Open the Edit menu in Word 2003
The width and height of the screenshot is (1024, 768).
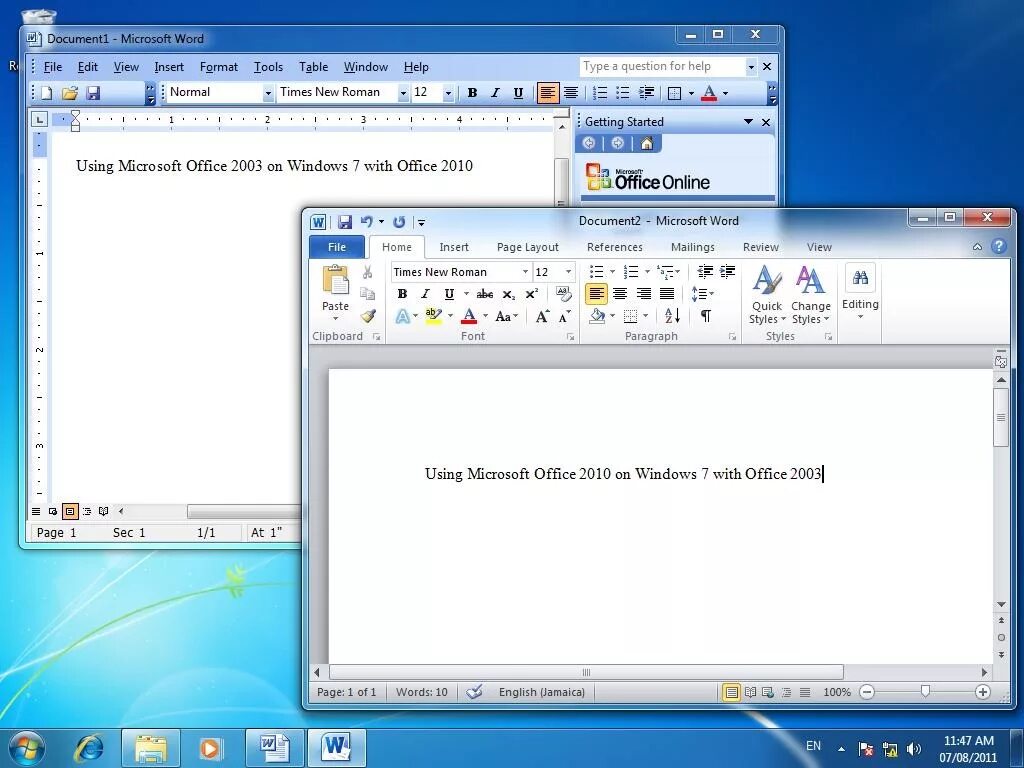pyautogui.click(x=88, y=67)
